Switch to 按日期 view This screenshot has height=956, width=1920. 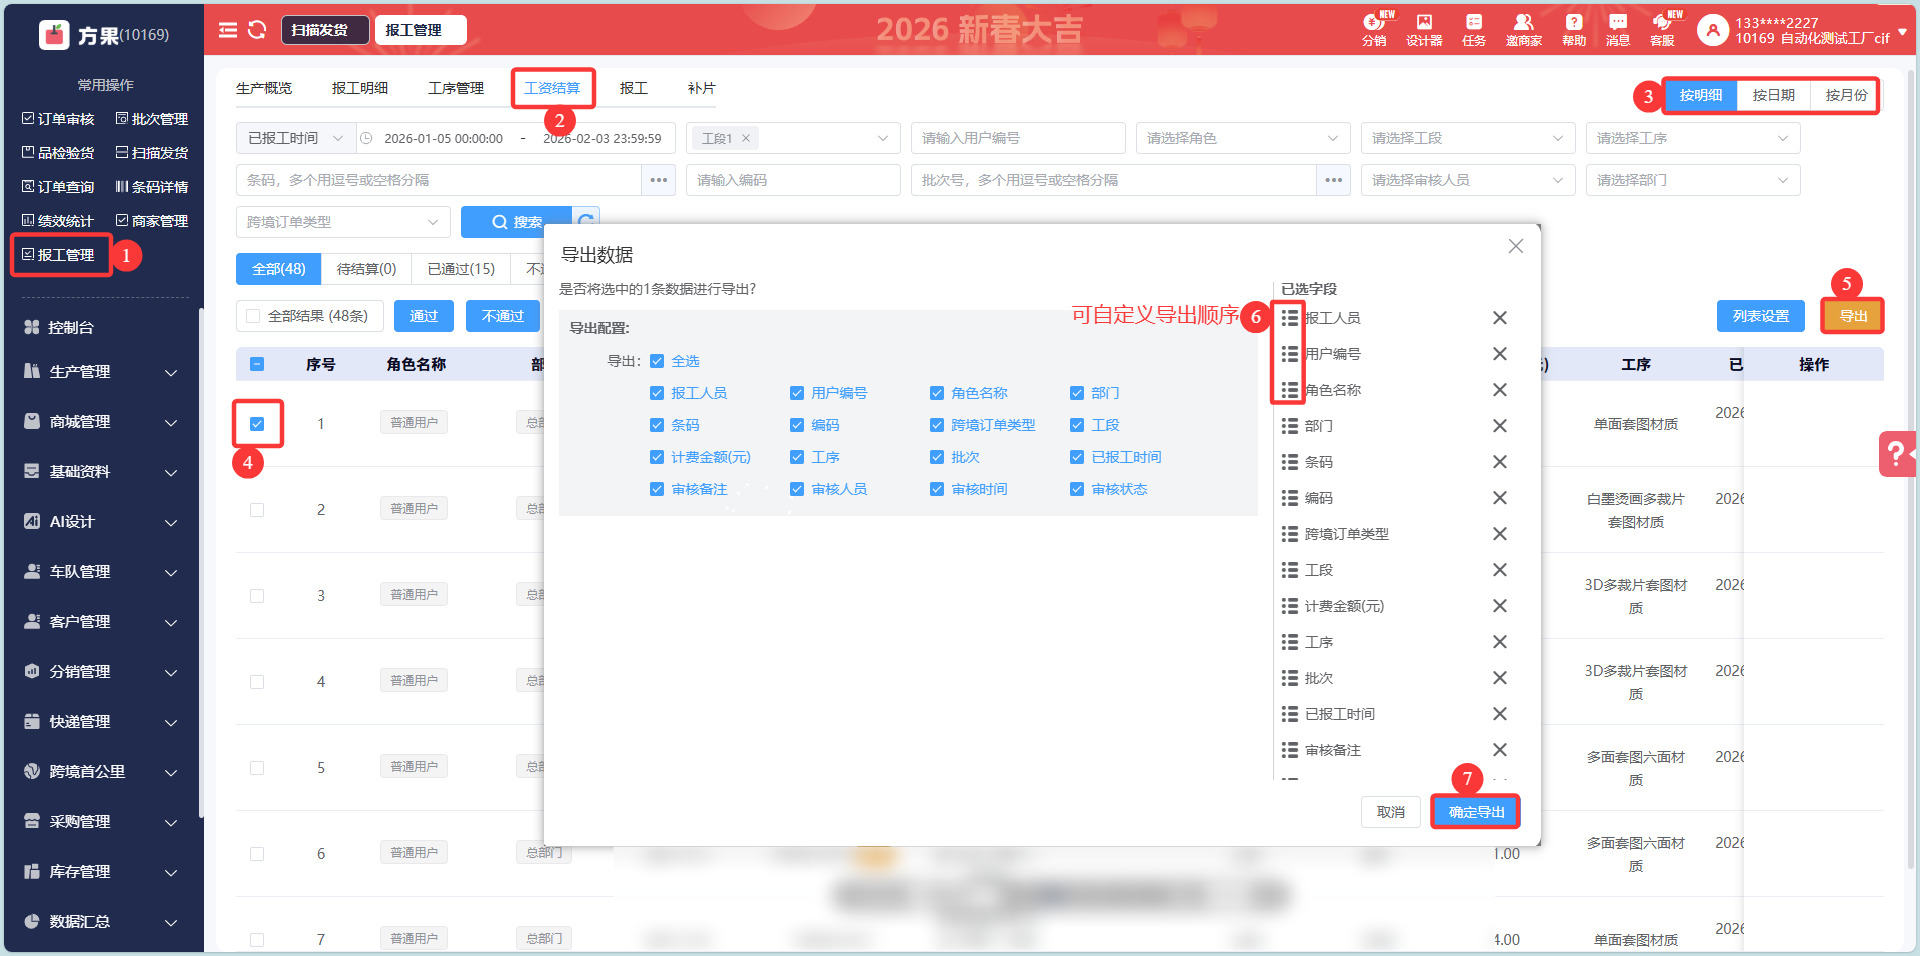tap(1774, 95)
